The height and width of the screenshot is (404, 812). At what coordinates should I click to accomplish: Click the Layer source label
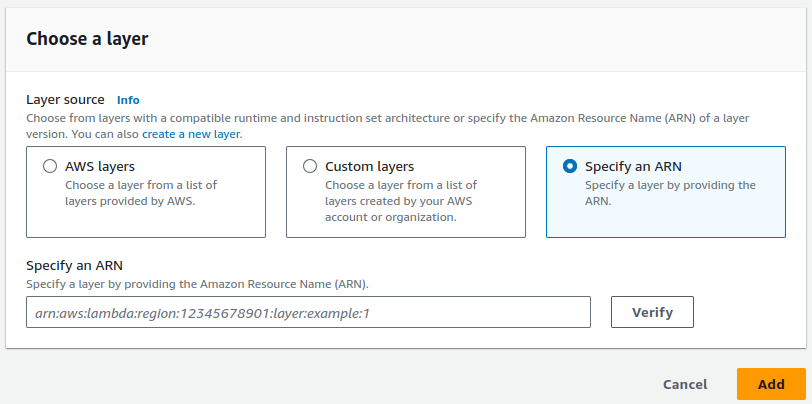coord(65,99)
